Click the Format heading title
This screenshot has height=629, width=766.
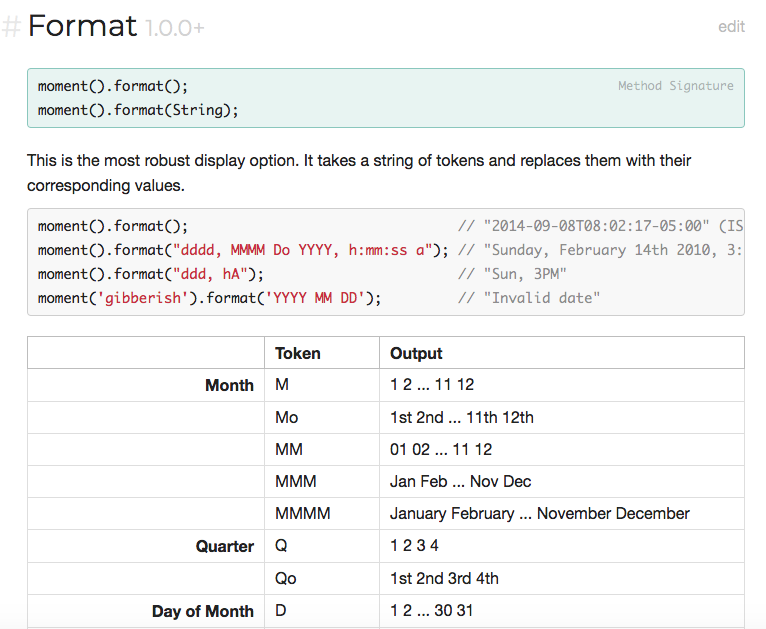point(82,26)
